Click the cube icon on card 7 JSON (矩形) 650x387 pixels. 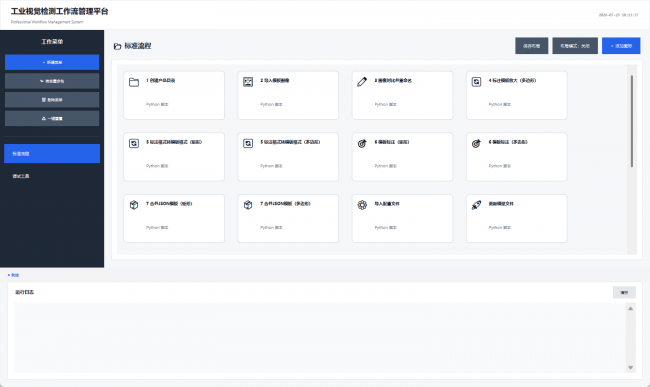pyautogui.click(x=134, y=205)
